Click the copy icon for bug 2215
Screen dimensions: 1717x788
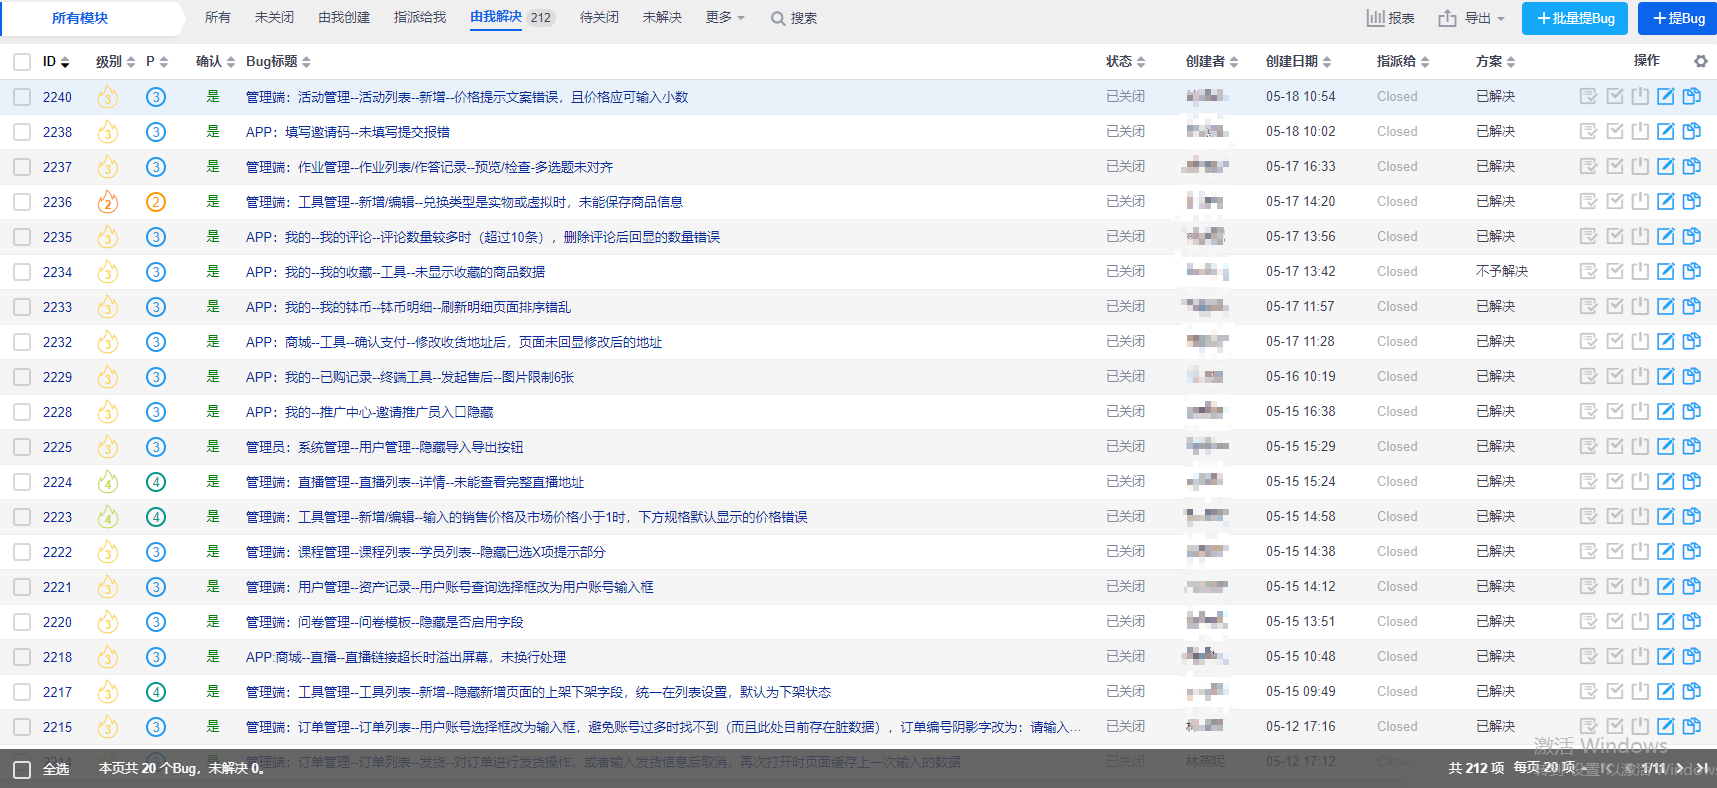[x=1691, y=727]
